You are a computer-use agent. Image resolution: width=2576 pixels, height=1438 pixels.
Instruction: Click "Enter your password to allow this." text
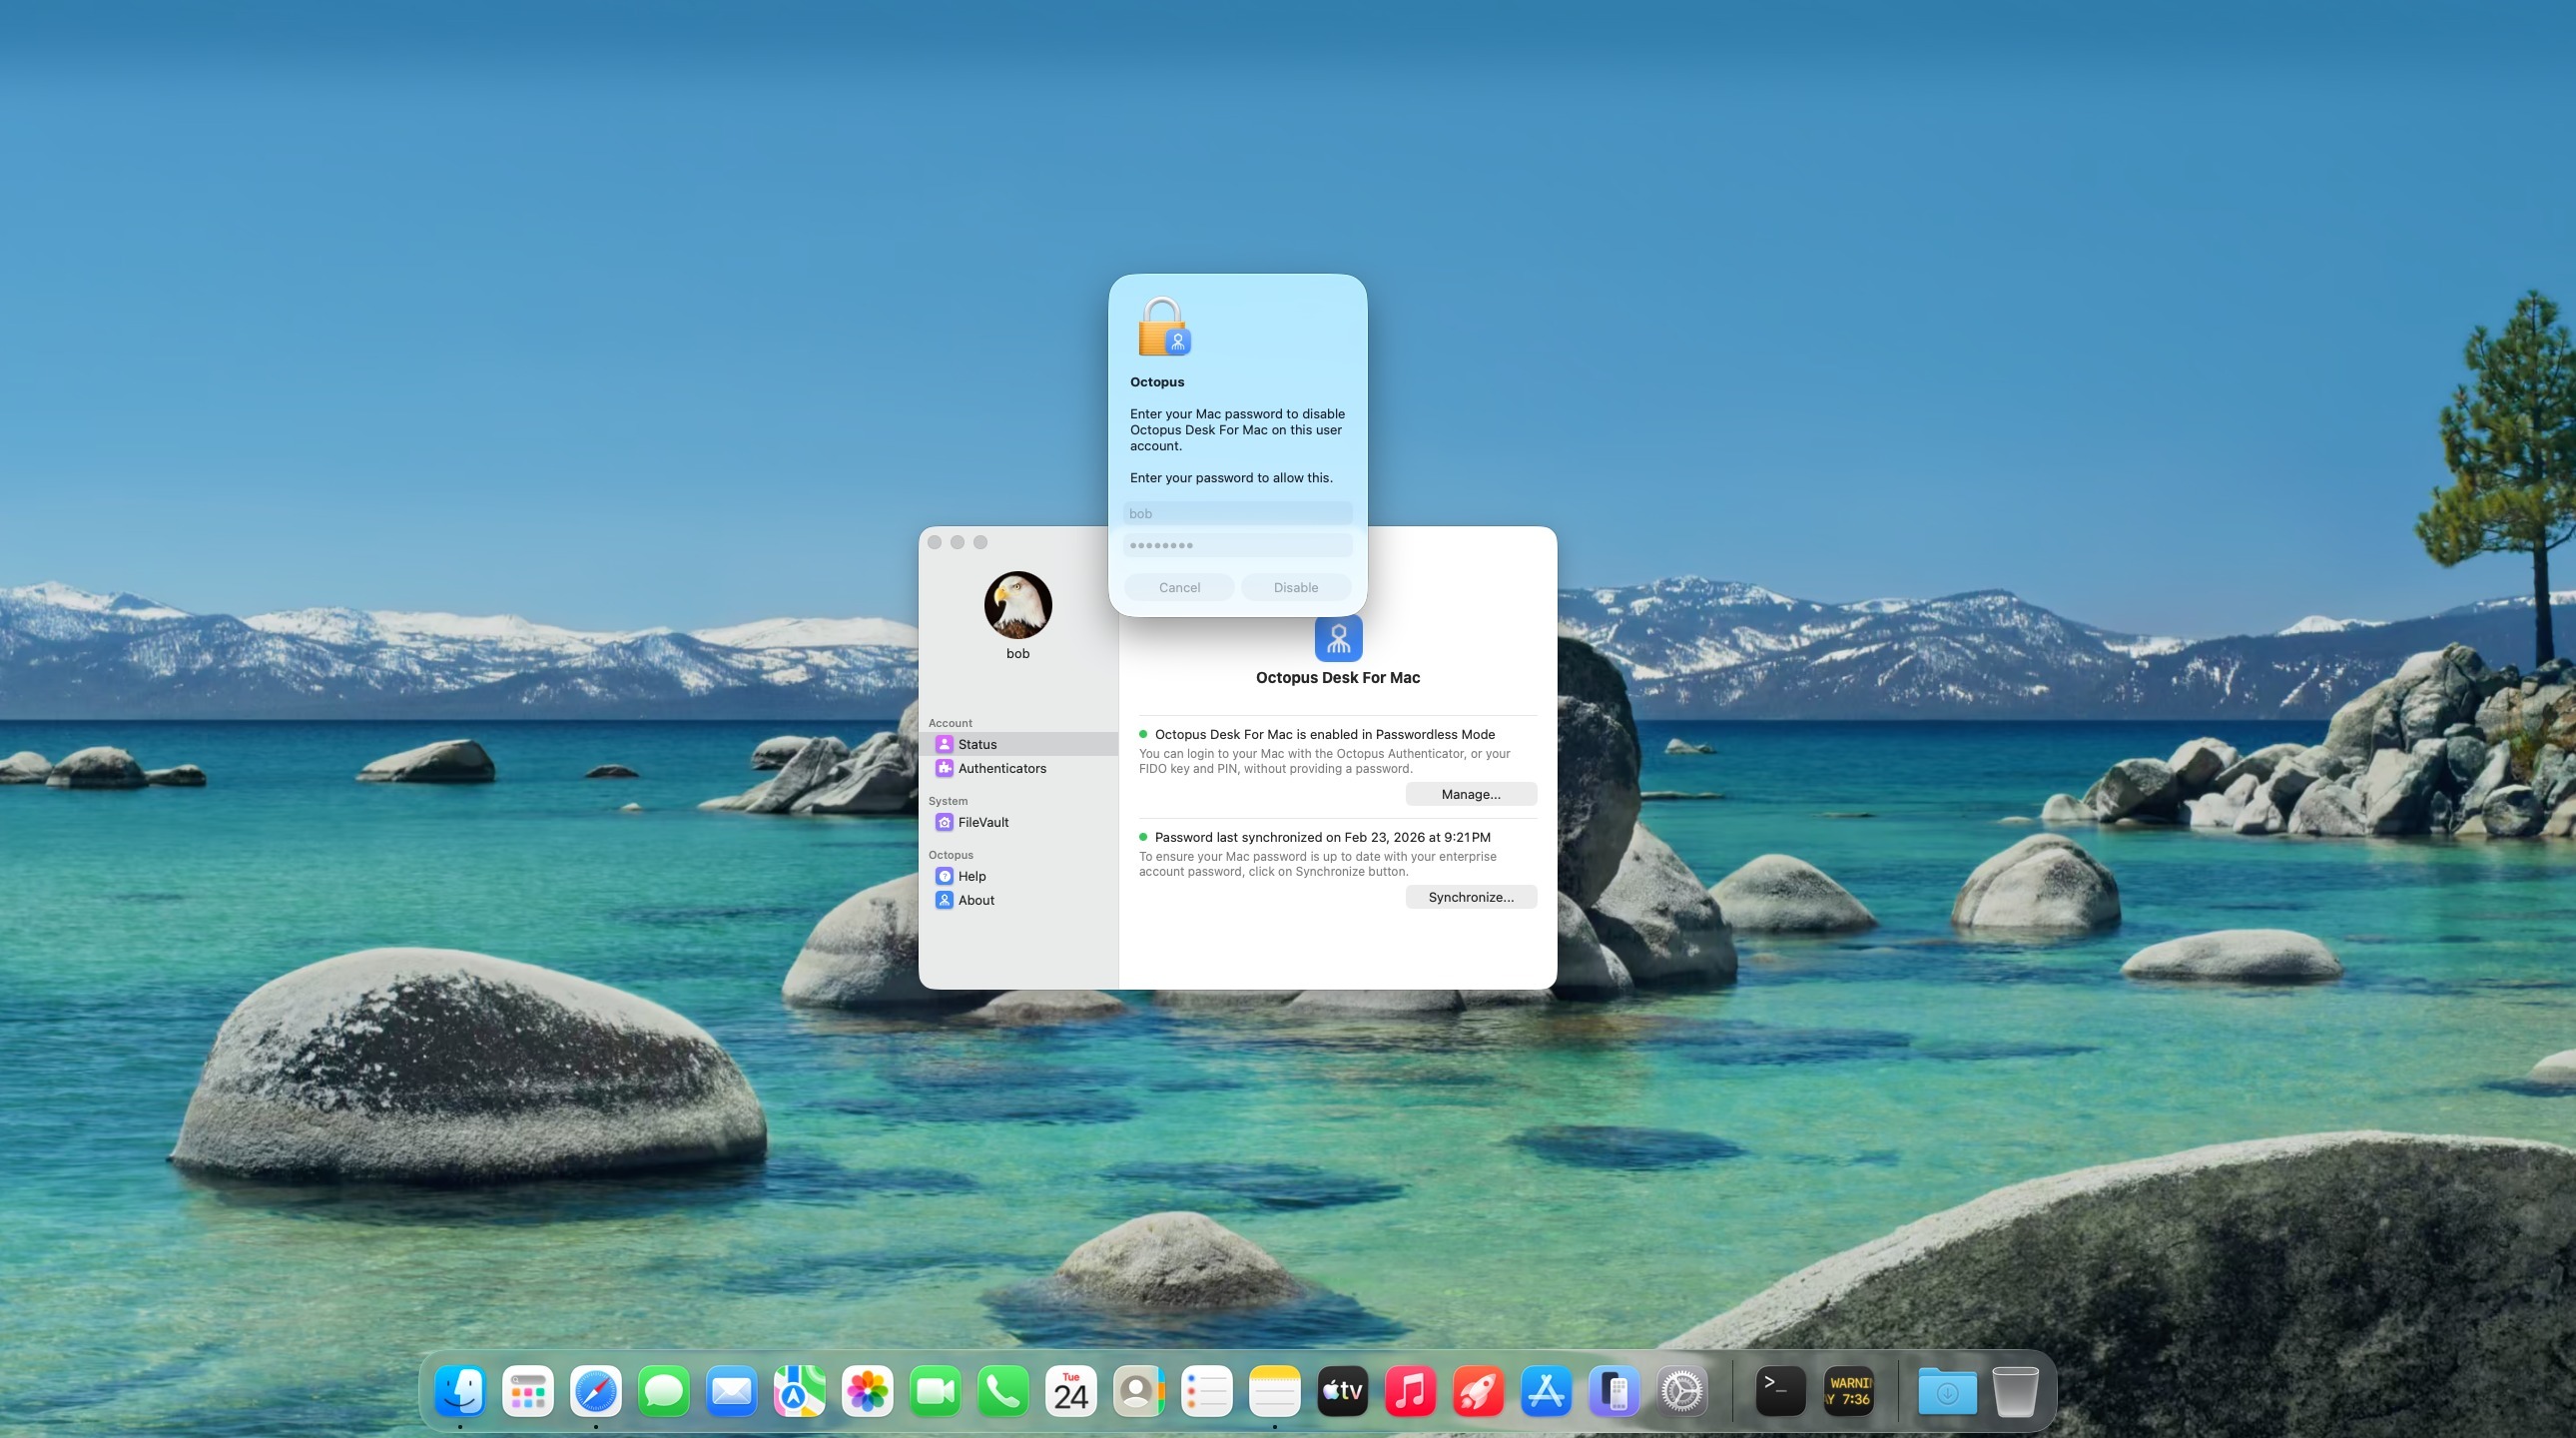(x=1231, y=477)
